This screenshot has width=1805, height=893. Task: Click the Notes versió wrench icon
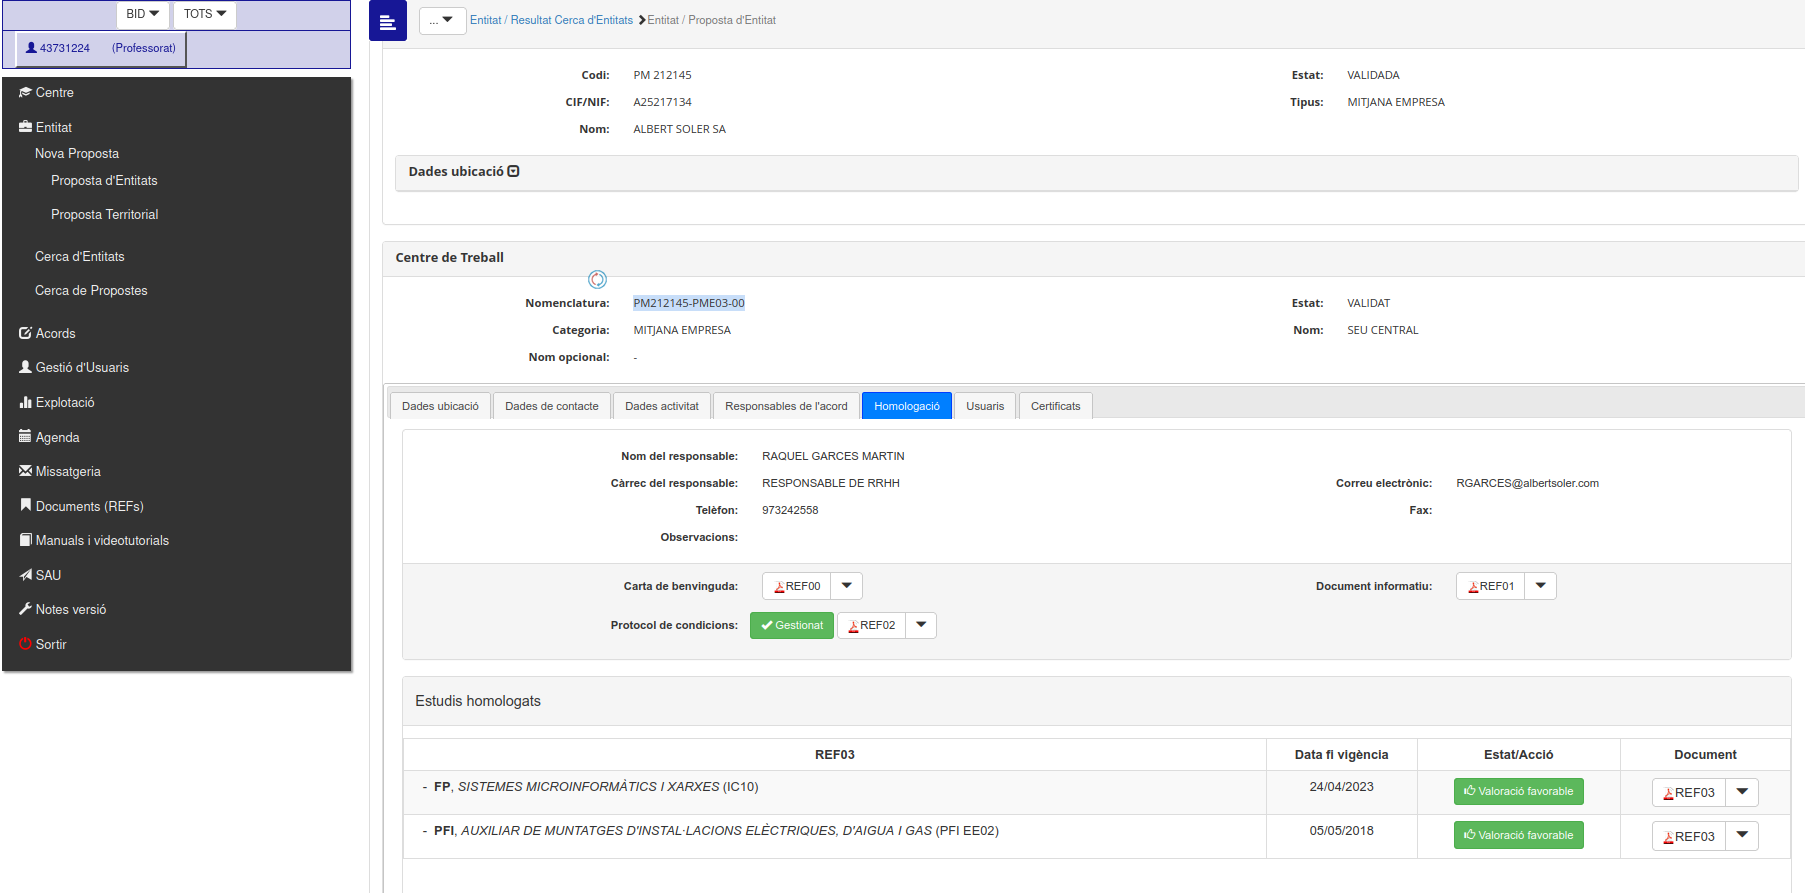click(x=25, y=609)
